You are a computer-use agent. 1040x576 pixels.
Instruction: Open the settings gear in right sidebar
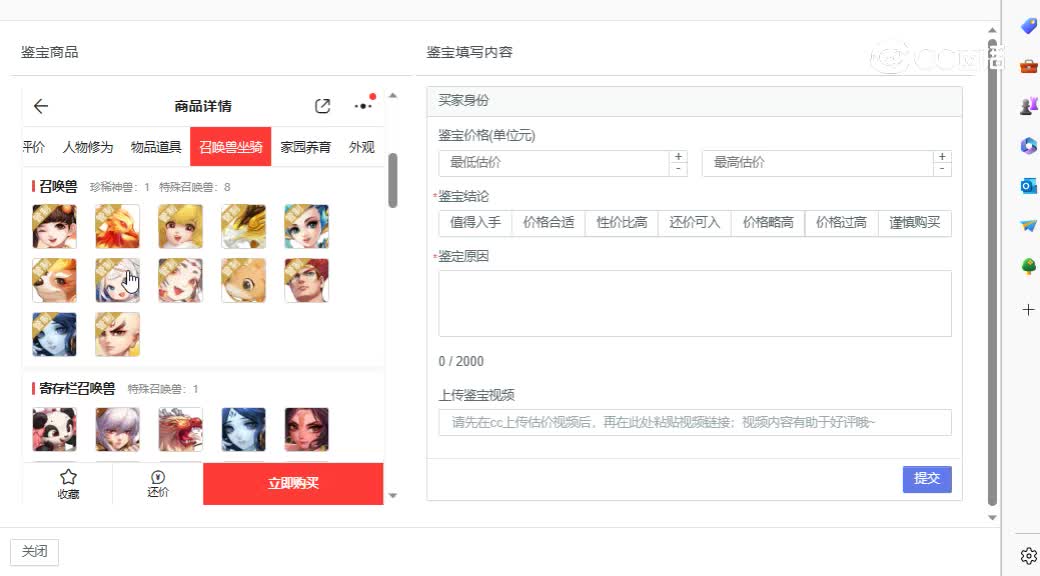1029,556
